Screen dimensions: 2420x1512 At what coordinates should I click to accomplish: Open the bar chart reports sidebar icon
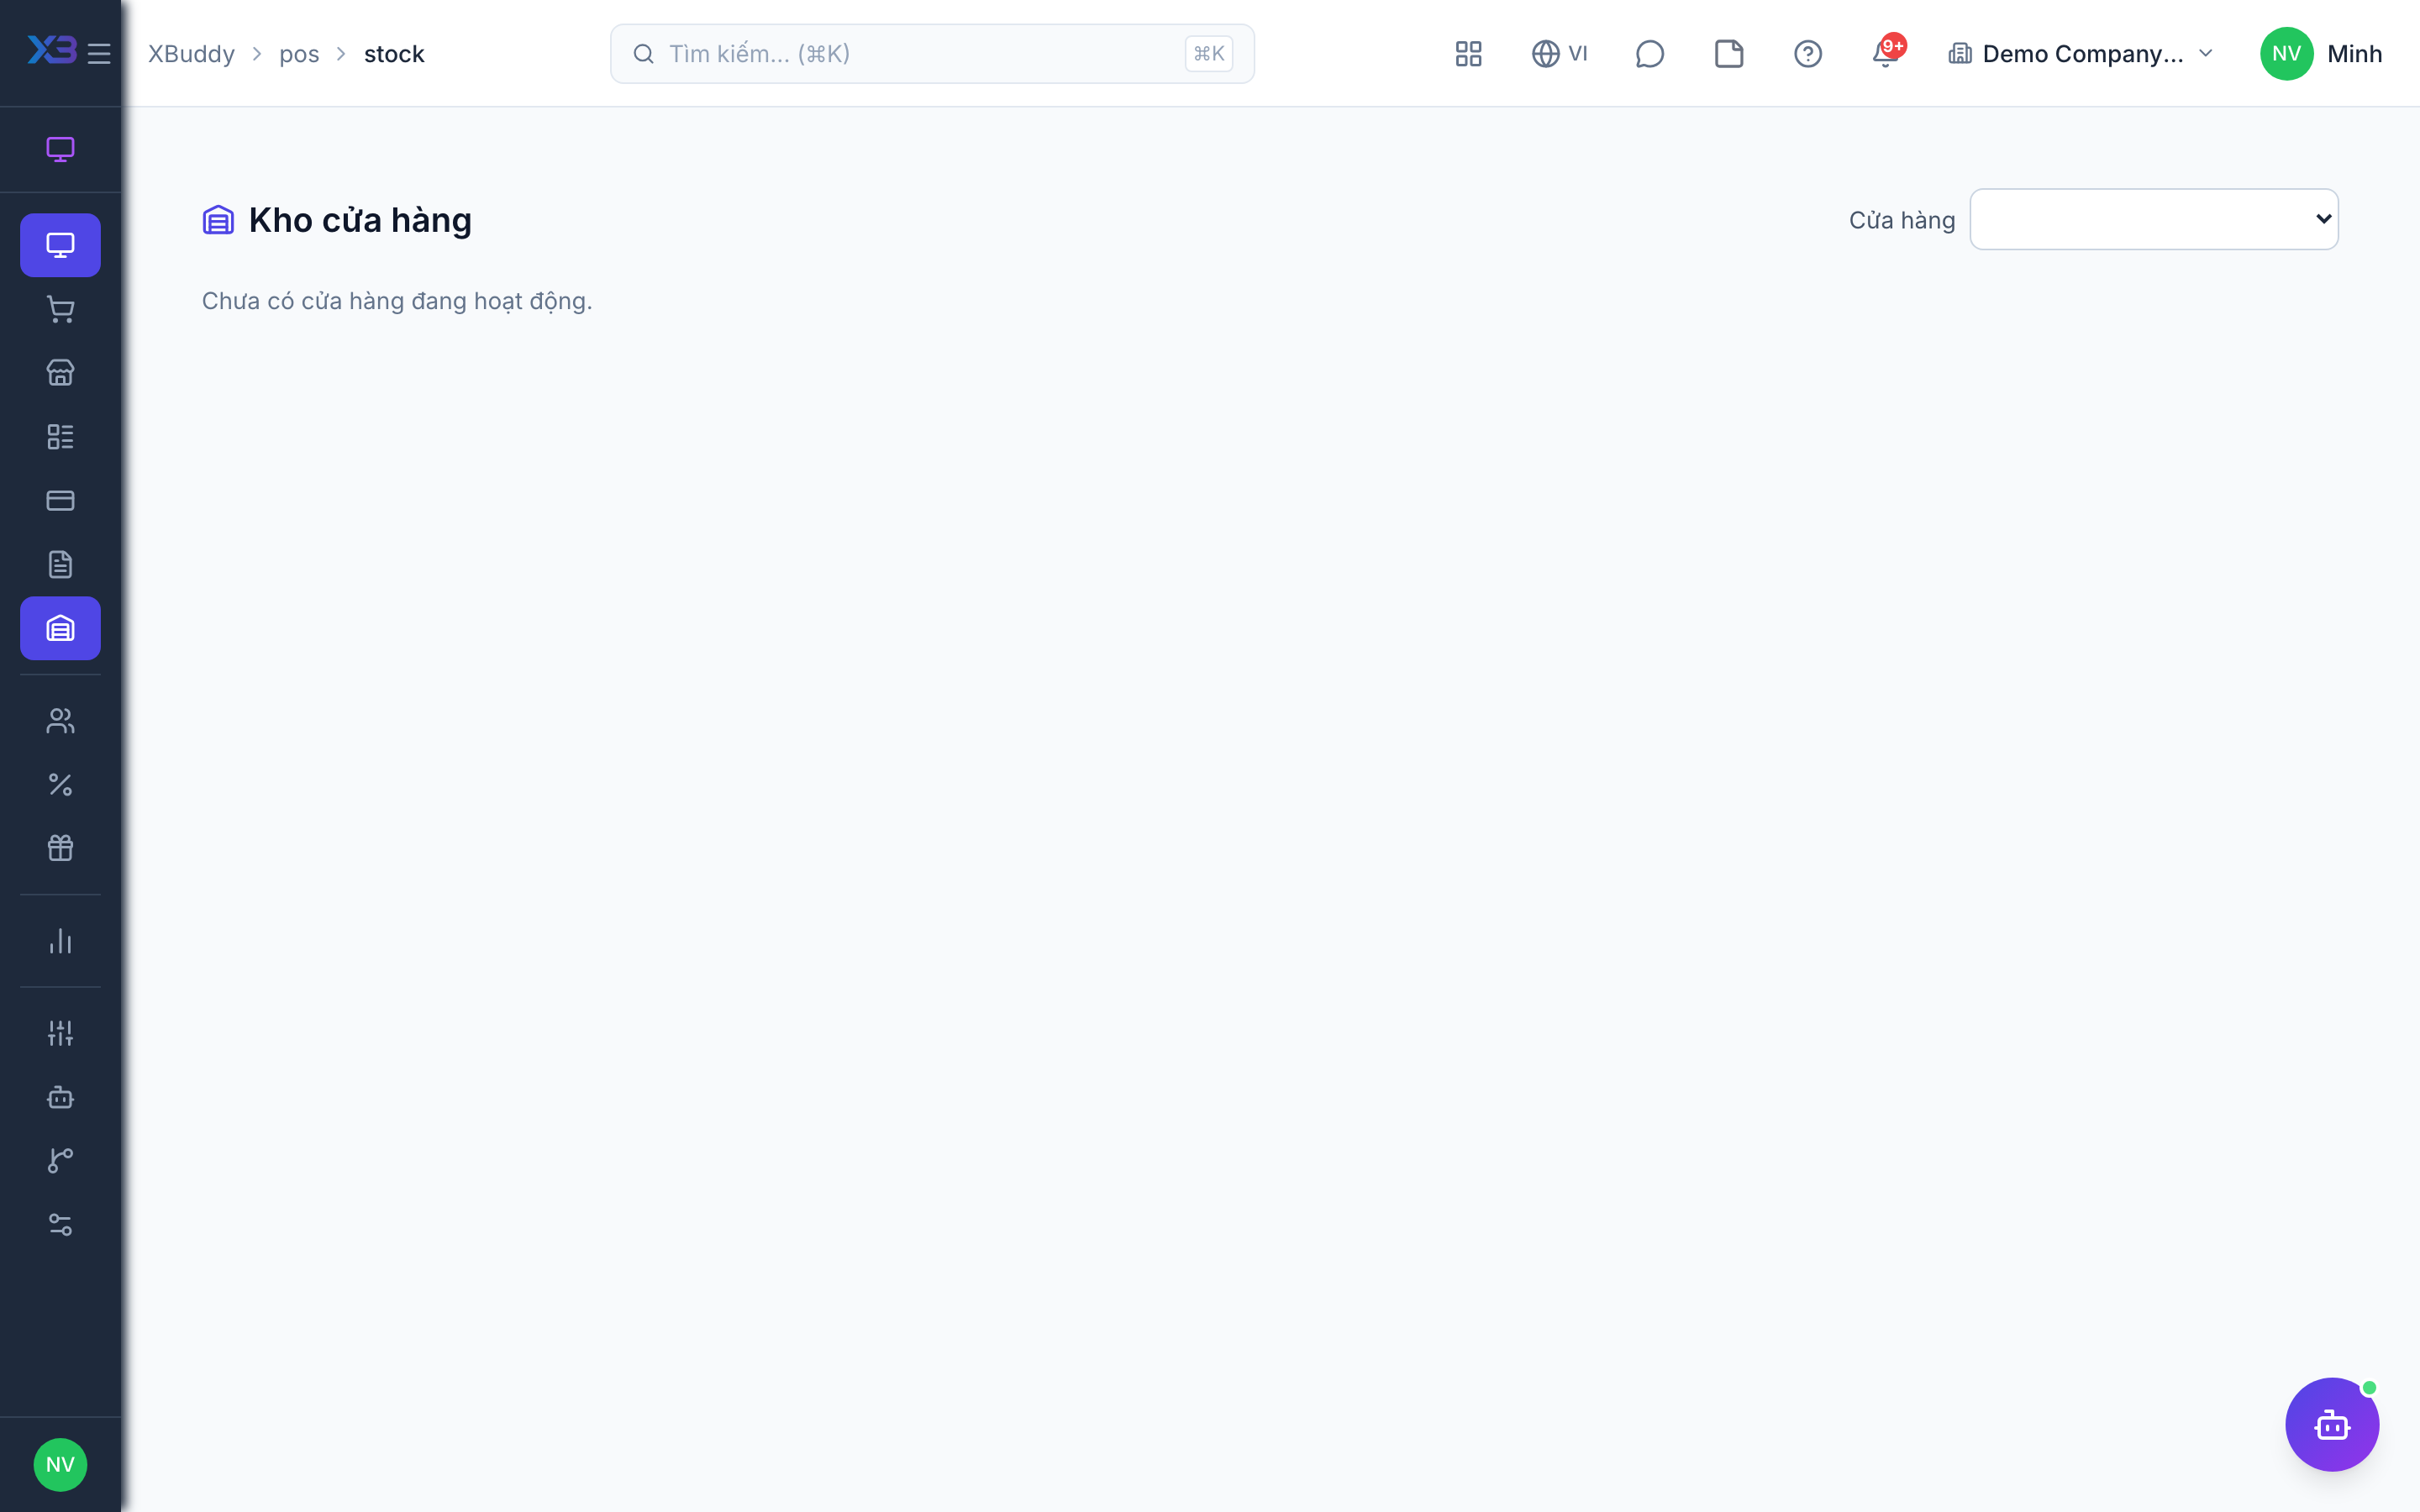pyautogui.click(x=60, y=941)
